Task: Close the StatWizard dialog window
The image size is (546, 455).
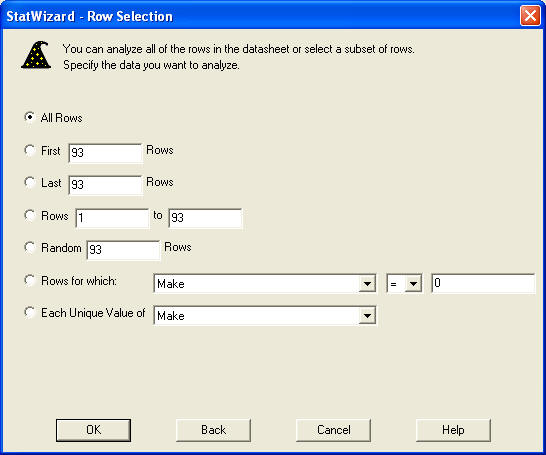Action: 530,16
